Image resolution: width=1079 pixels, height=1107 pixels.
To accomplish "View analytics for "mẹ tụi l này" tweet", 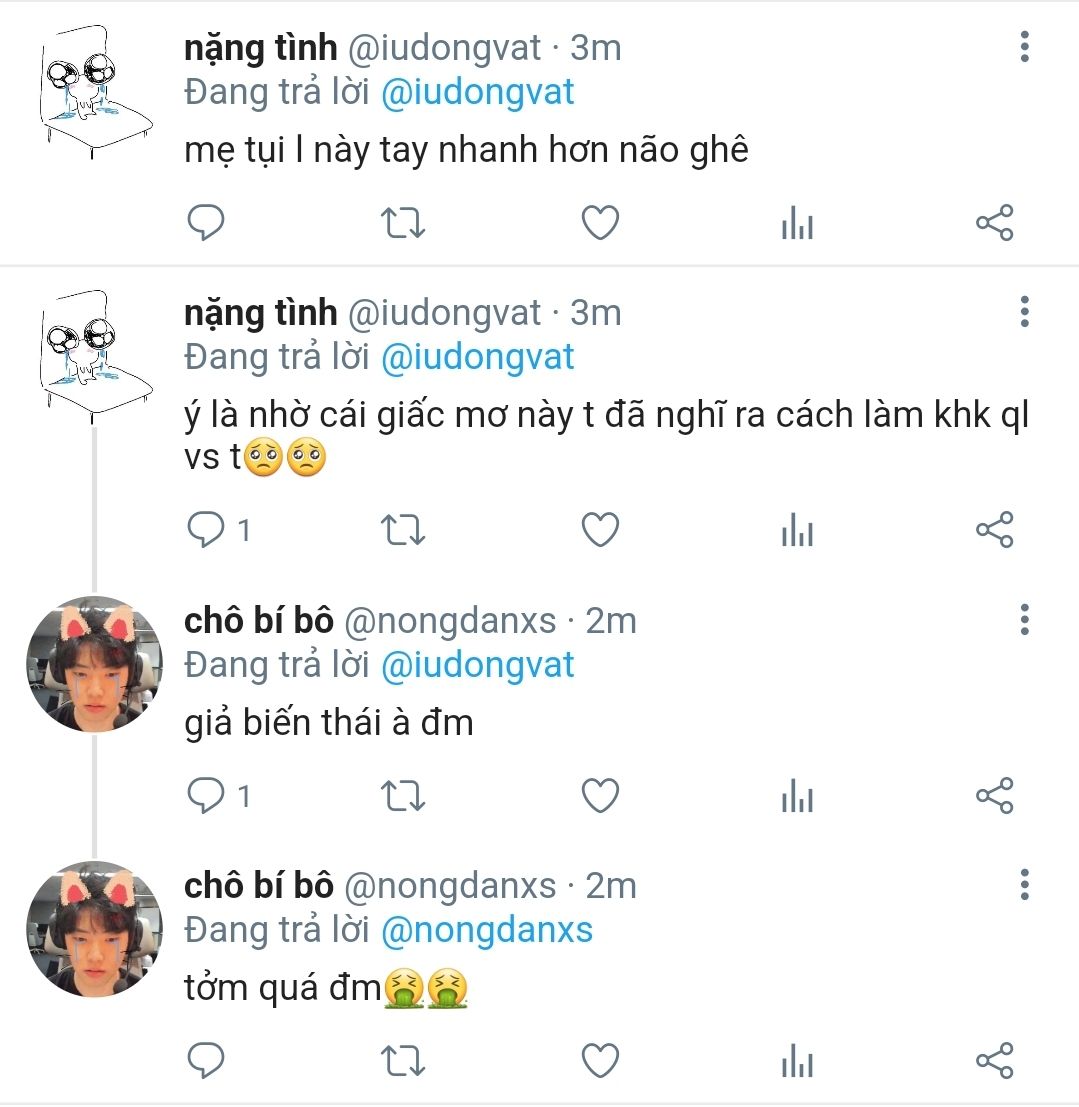I will click(797, 225).
